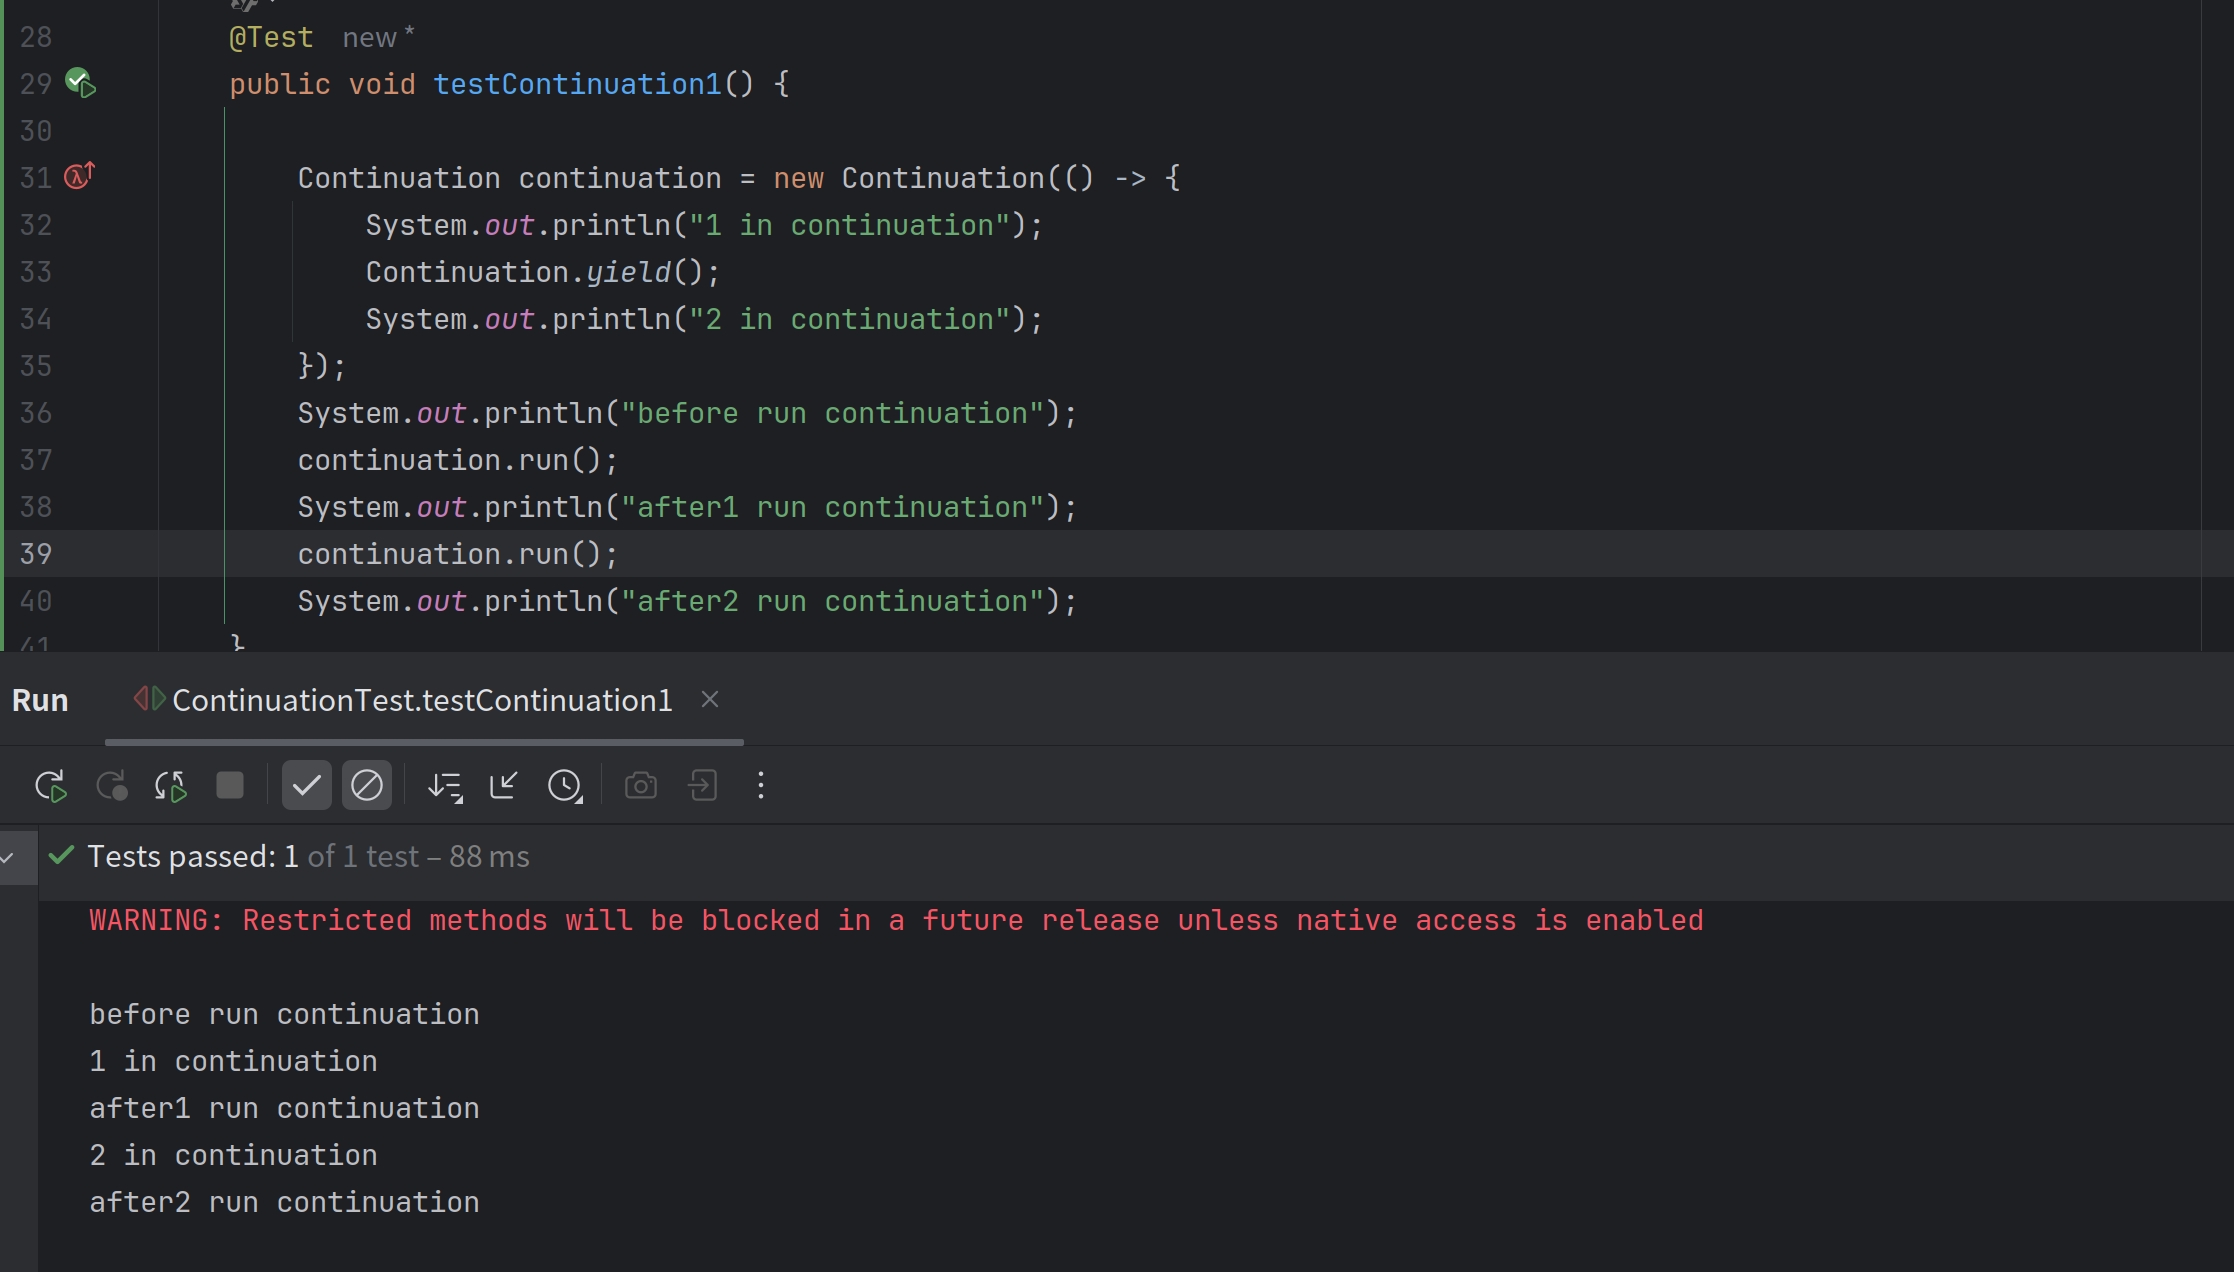
Task: Click the red WARNING output line
Action: coord(896,920)
